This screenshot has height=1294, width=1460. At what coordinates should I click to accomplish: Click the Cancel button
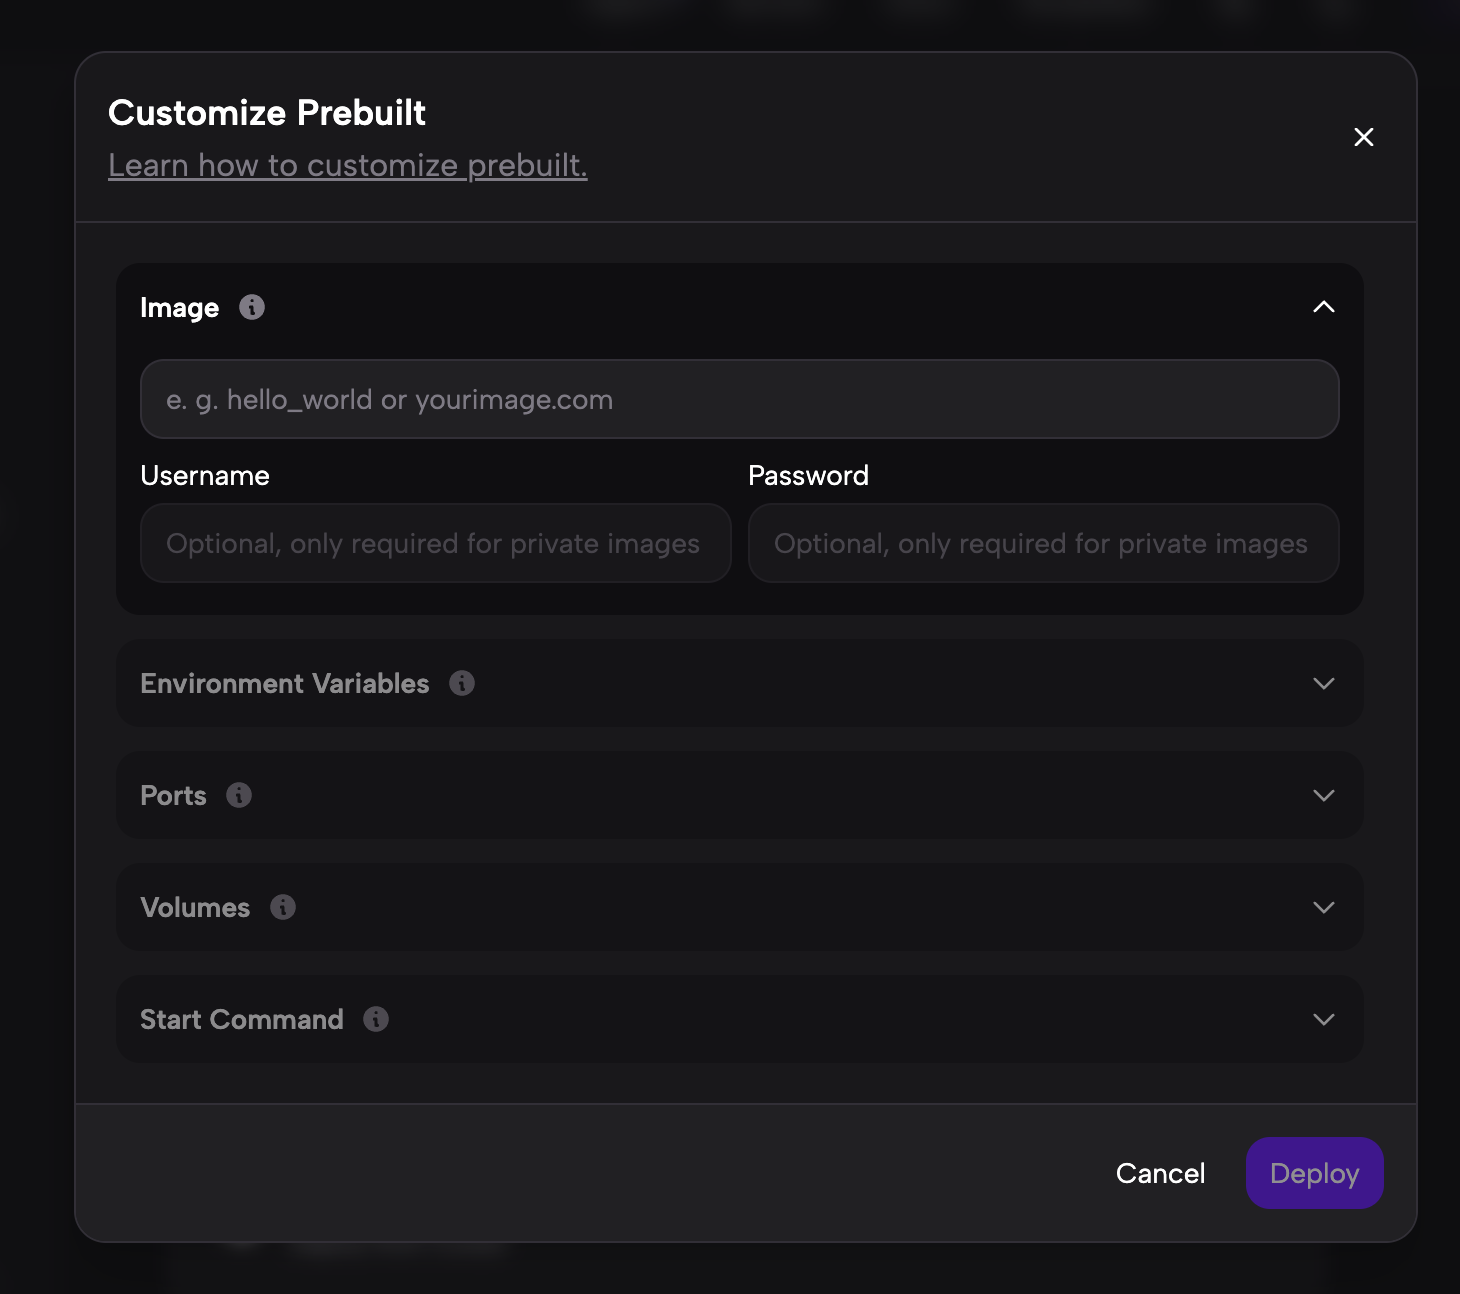(x=1160, y=1173)
